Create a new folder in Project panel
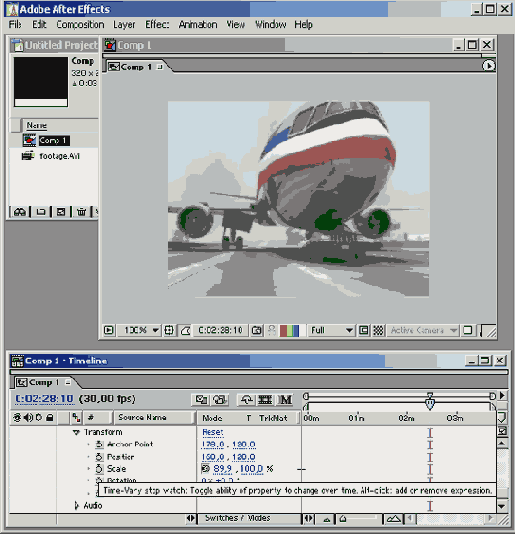515x534 pixels. click(x=41, y=212)
